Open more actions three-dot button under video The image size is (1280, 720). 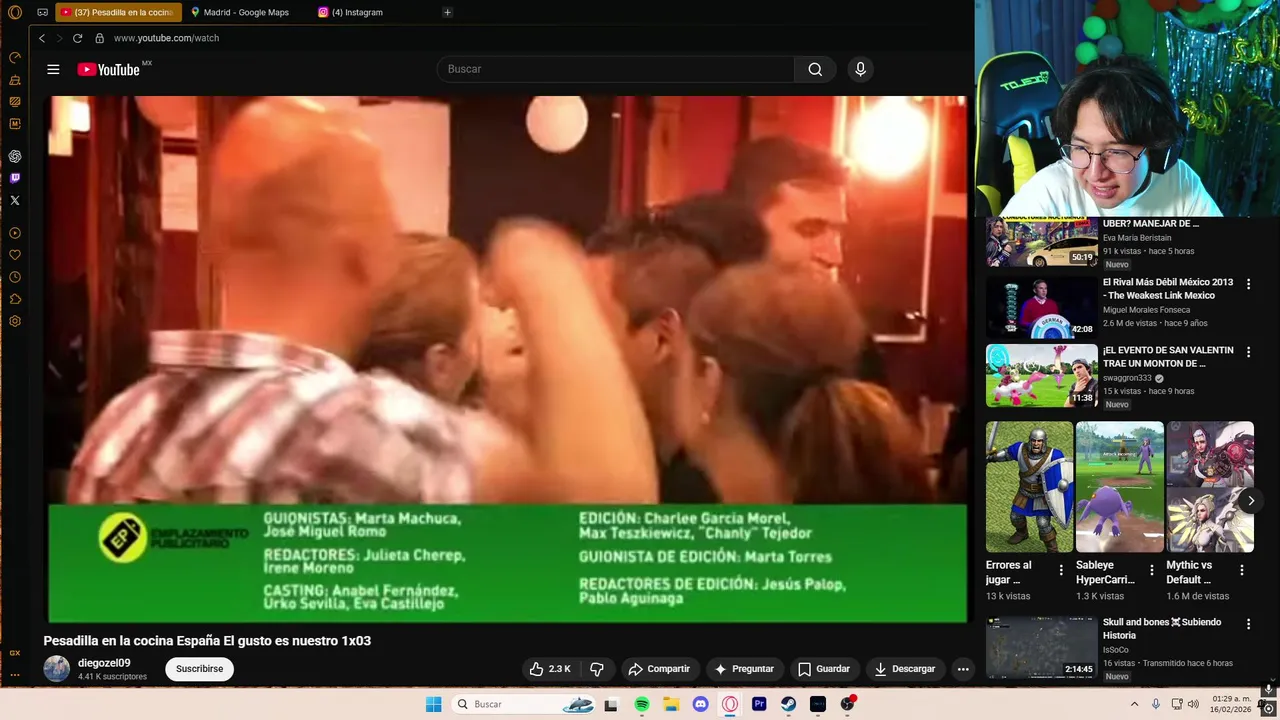(x=963, y=669)
